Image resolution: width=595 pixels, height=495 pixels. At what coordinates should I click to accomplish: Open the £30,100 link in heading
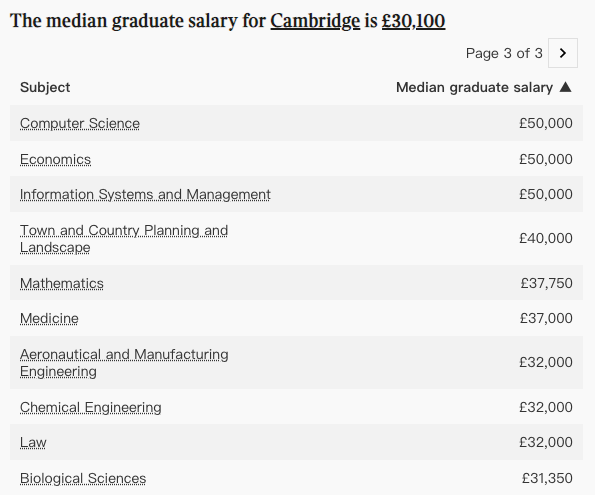click(413, 21)
